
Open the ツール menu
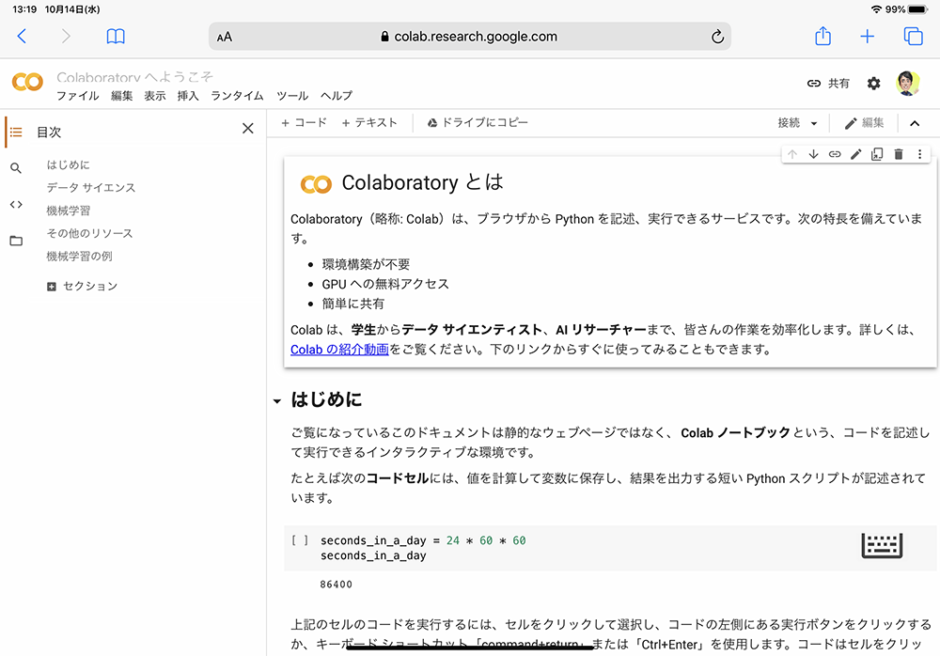pyautogui.click(x=291, y=96)
